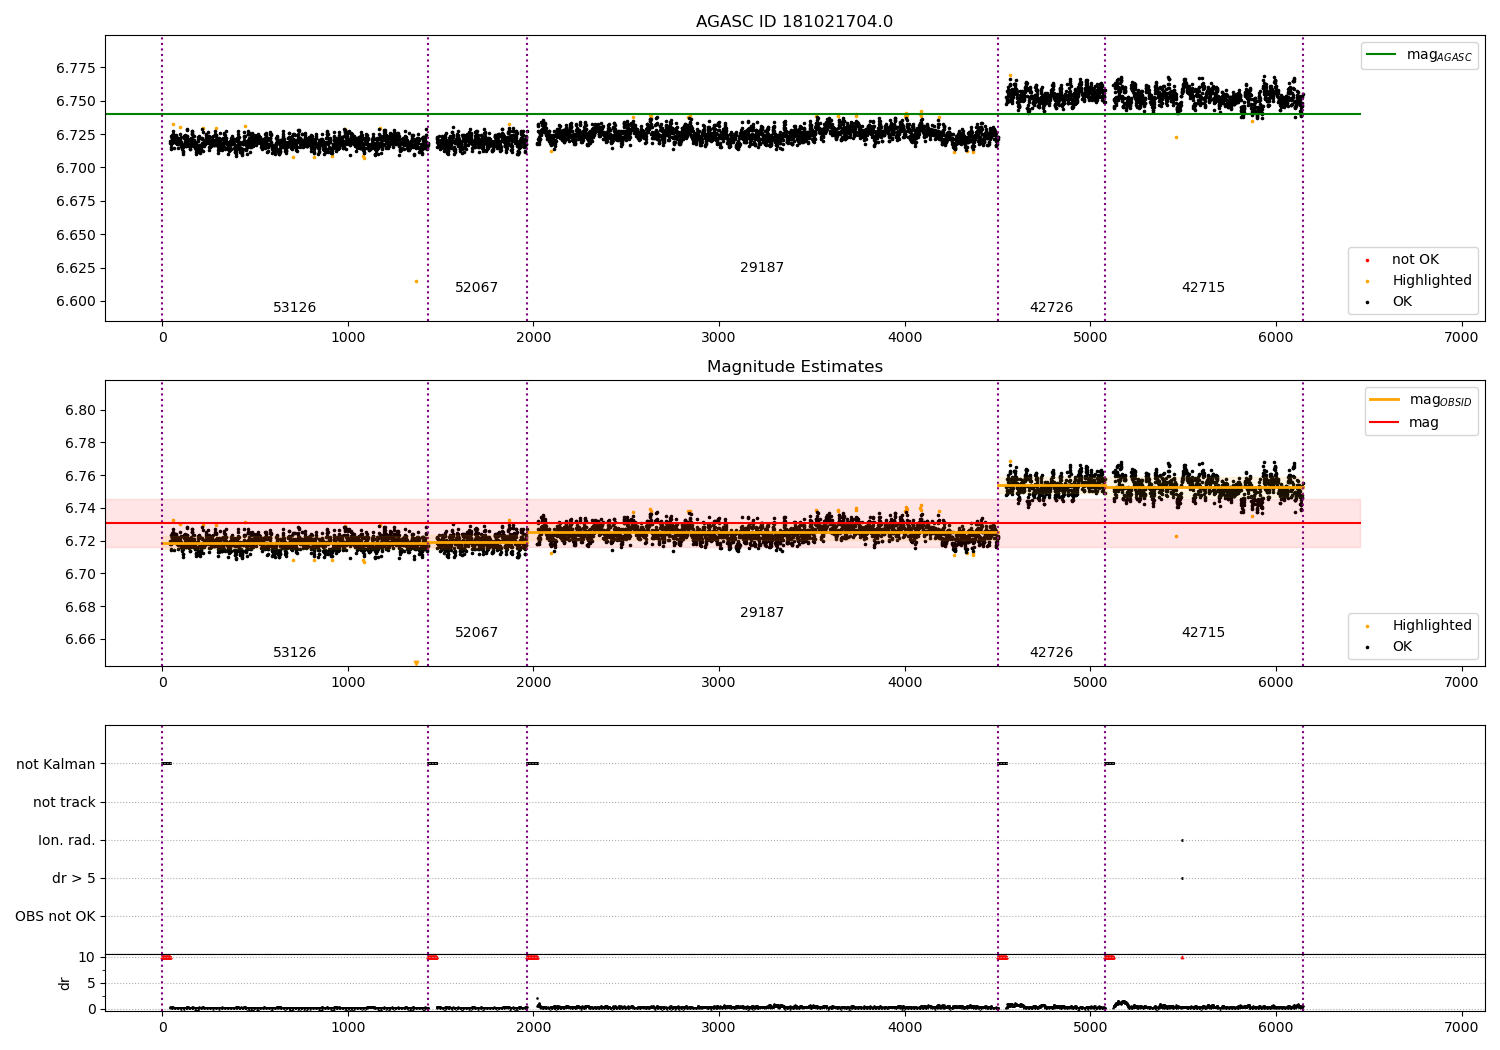This screenshot has width=1500, height=1050.
Task: Click the orange outlier point near 6.615 in top plot
Action: (416, 281)
